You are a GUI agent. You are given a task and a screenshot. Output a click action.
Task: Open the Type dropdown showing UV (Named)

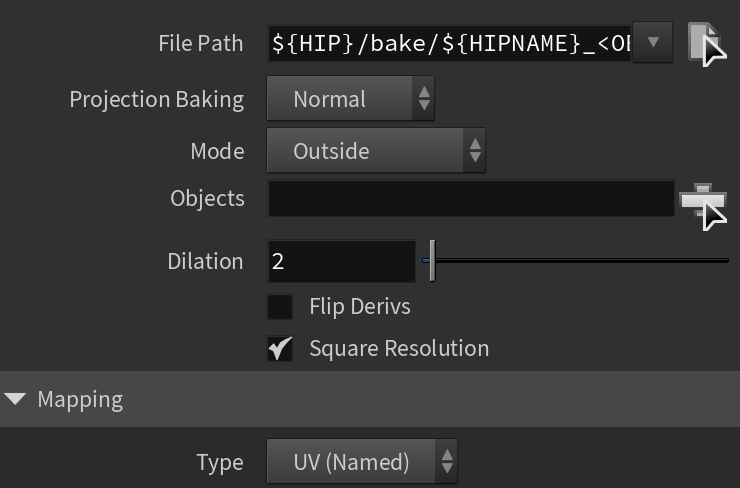pos(362,462)
